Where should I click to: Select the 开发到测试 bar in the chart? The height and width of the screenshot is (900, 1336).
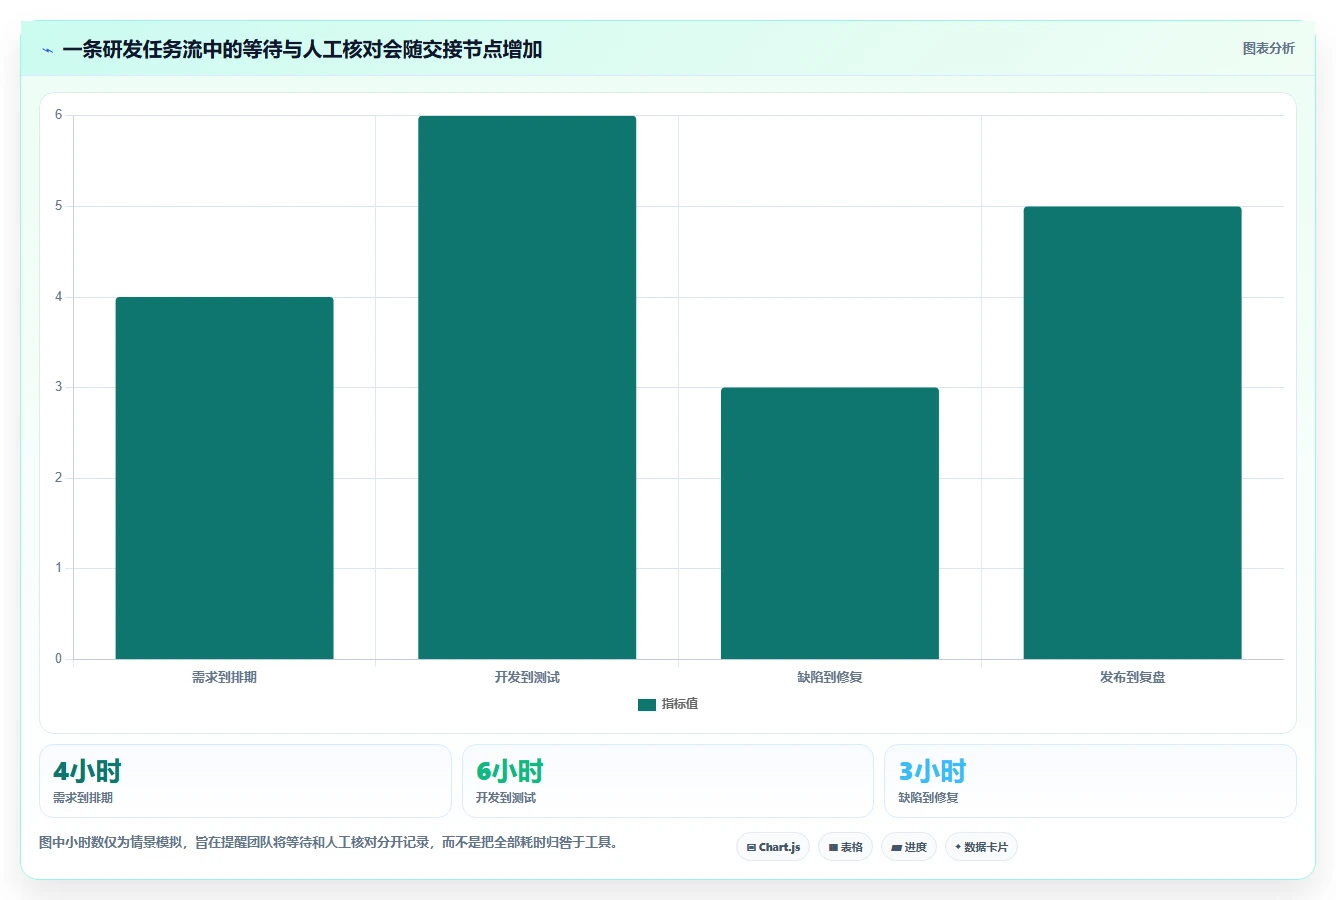click(x=527, y=387)
